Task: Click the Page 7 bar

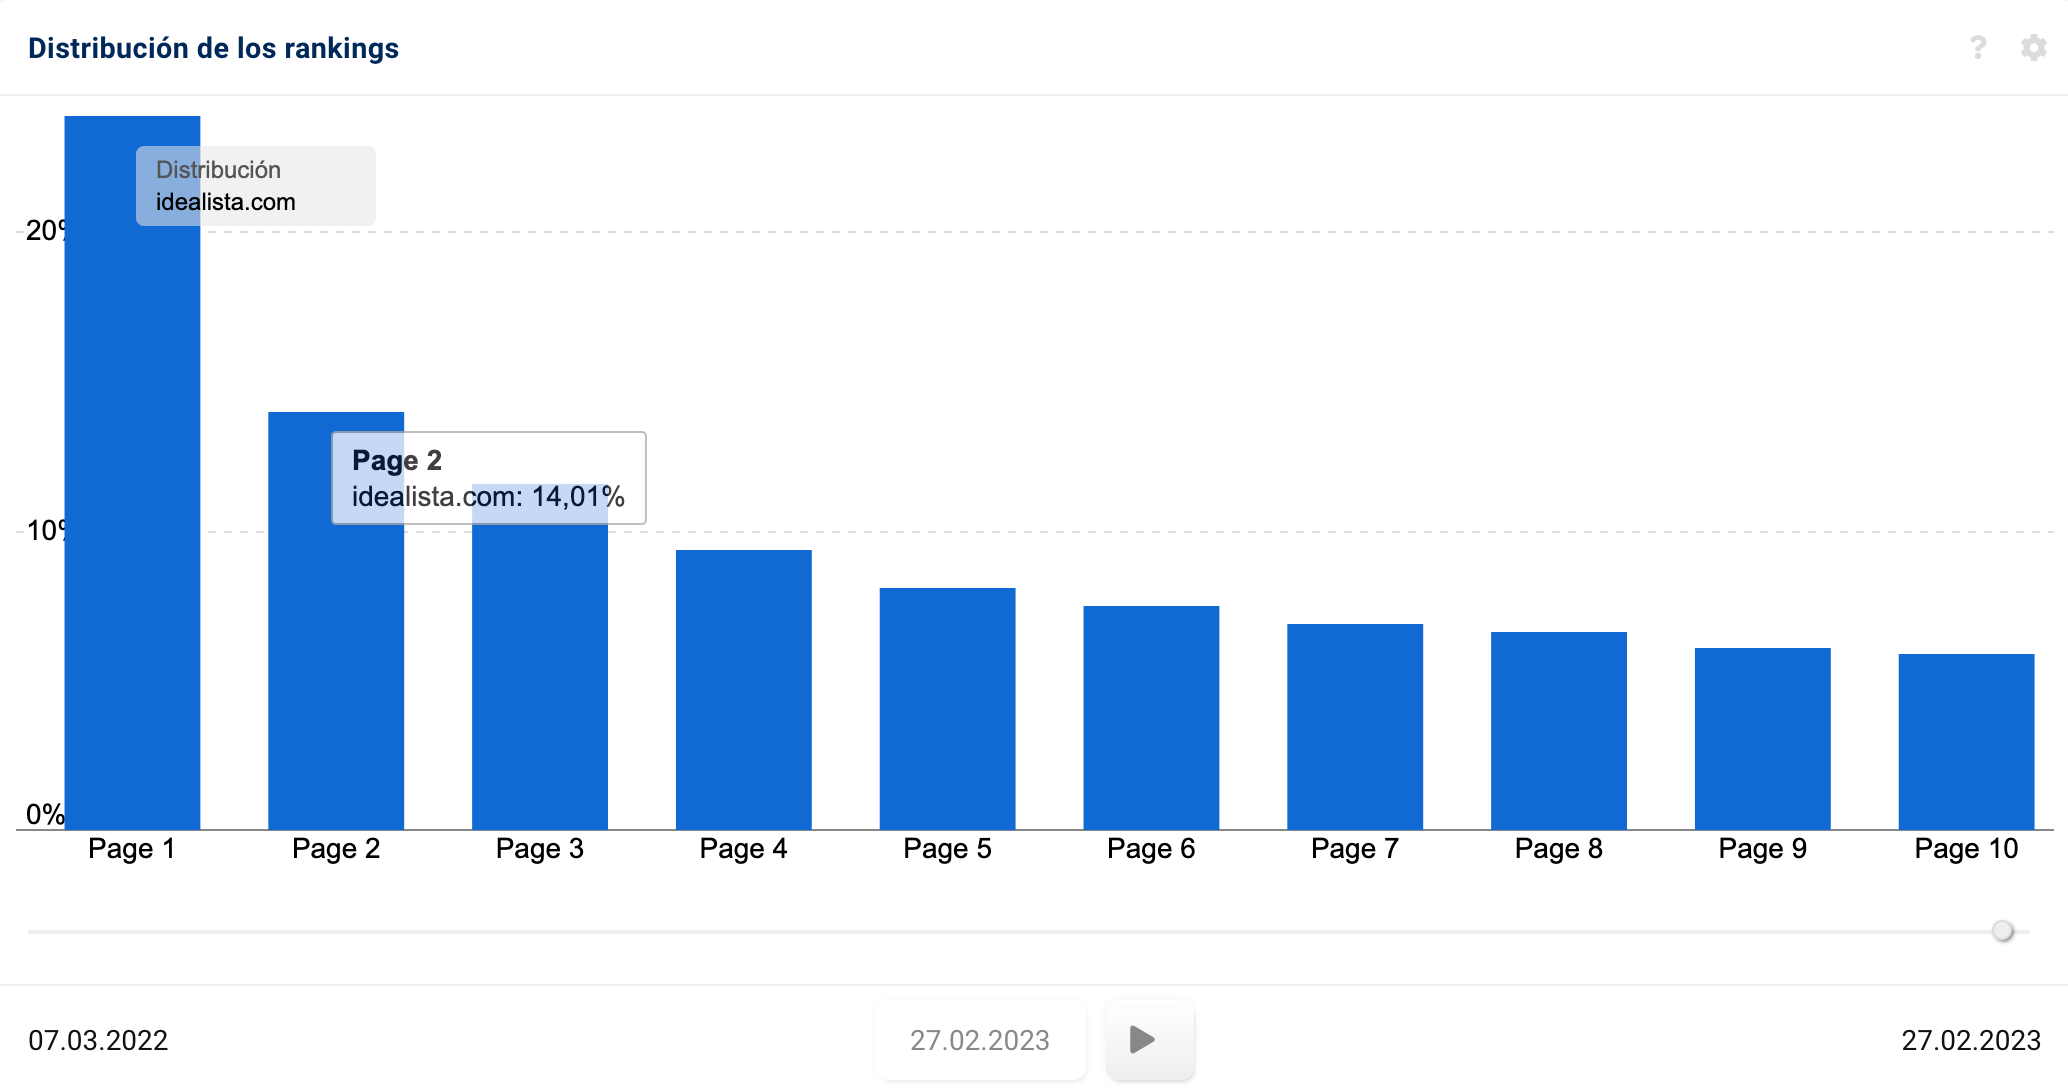Action: pyautogui.click(x=1355, y=726)
